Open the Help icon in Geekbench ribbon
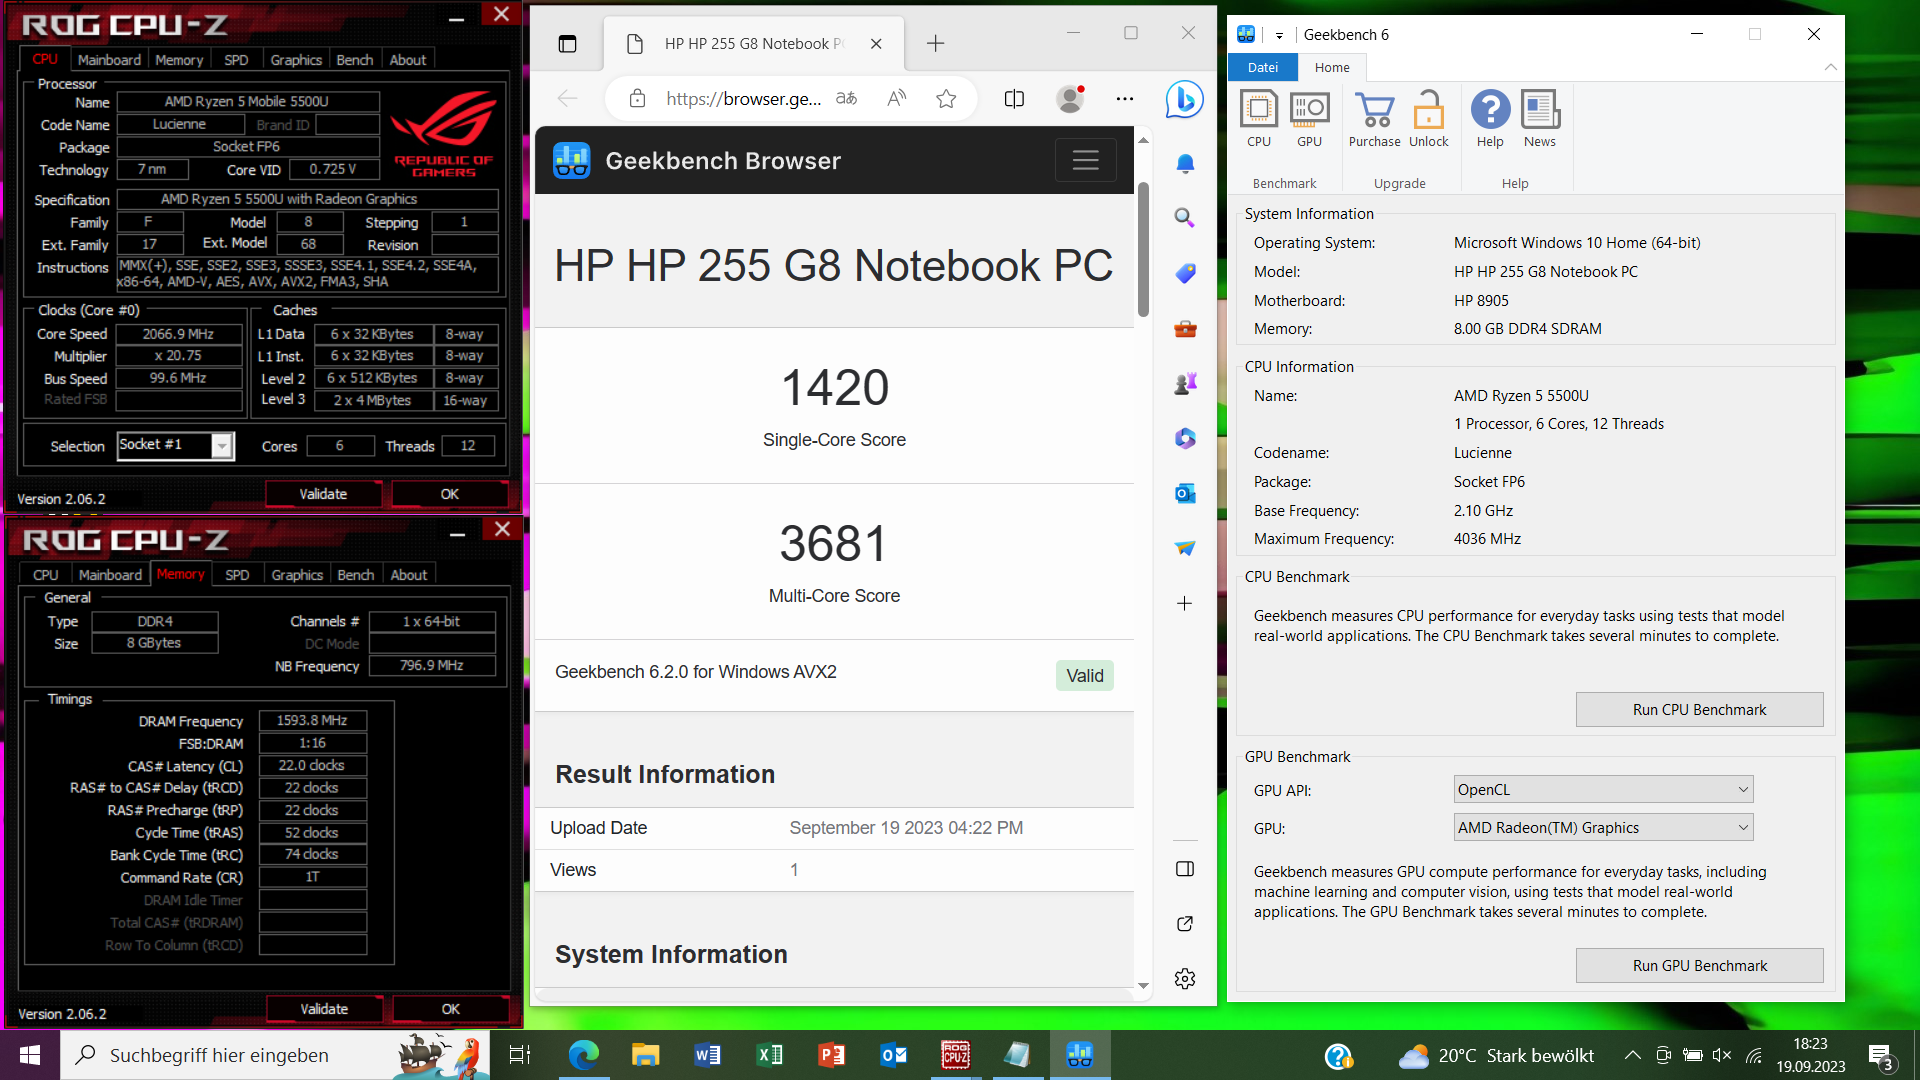 click(1490, 119)
